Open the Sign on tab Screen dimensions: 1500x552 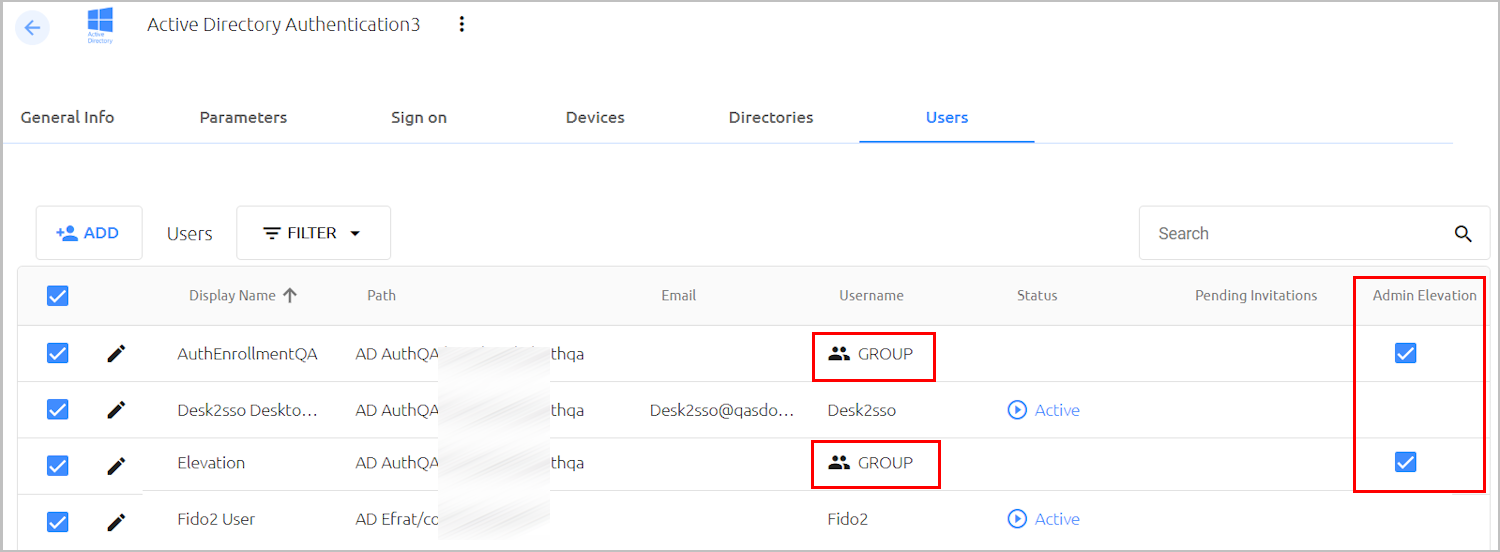(x=419, y=118)
